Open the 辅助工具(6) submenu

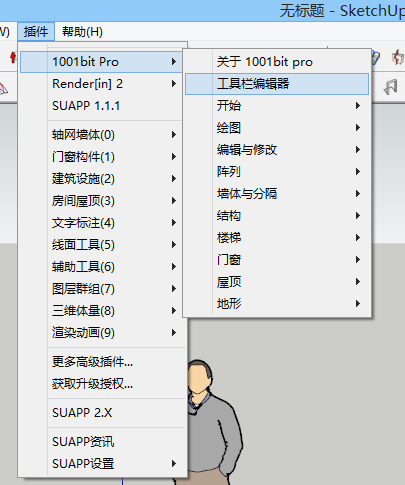click(x=101, y=267)
